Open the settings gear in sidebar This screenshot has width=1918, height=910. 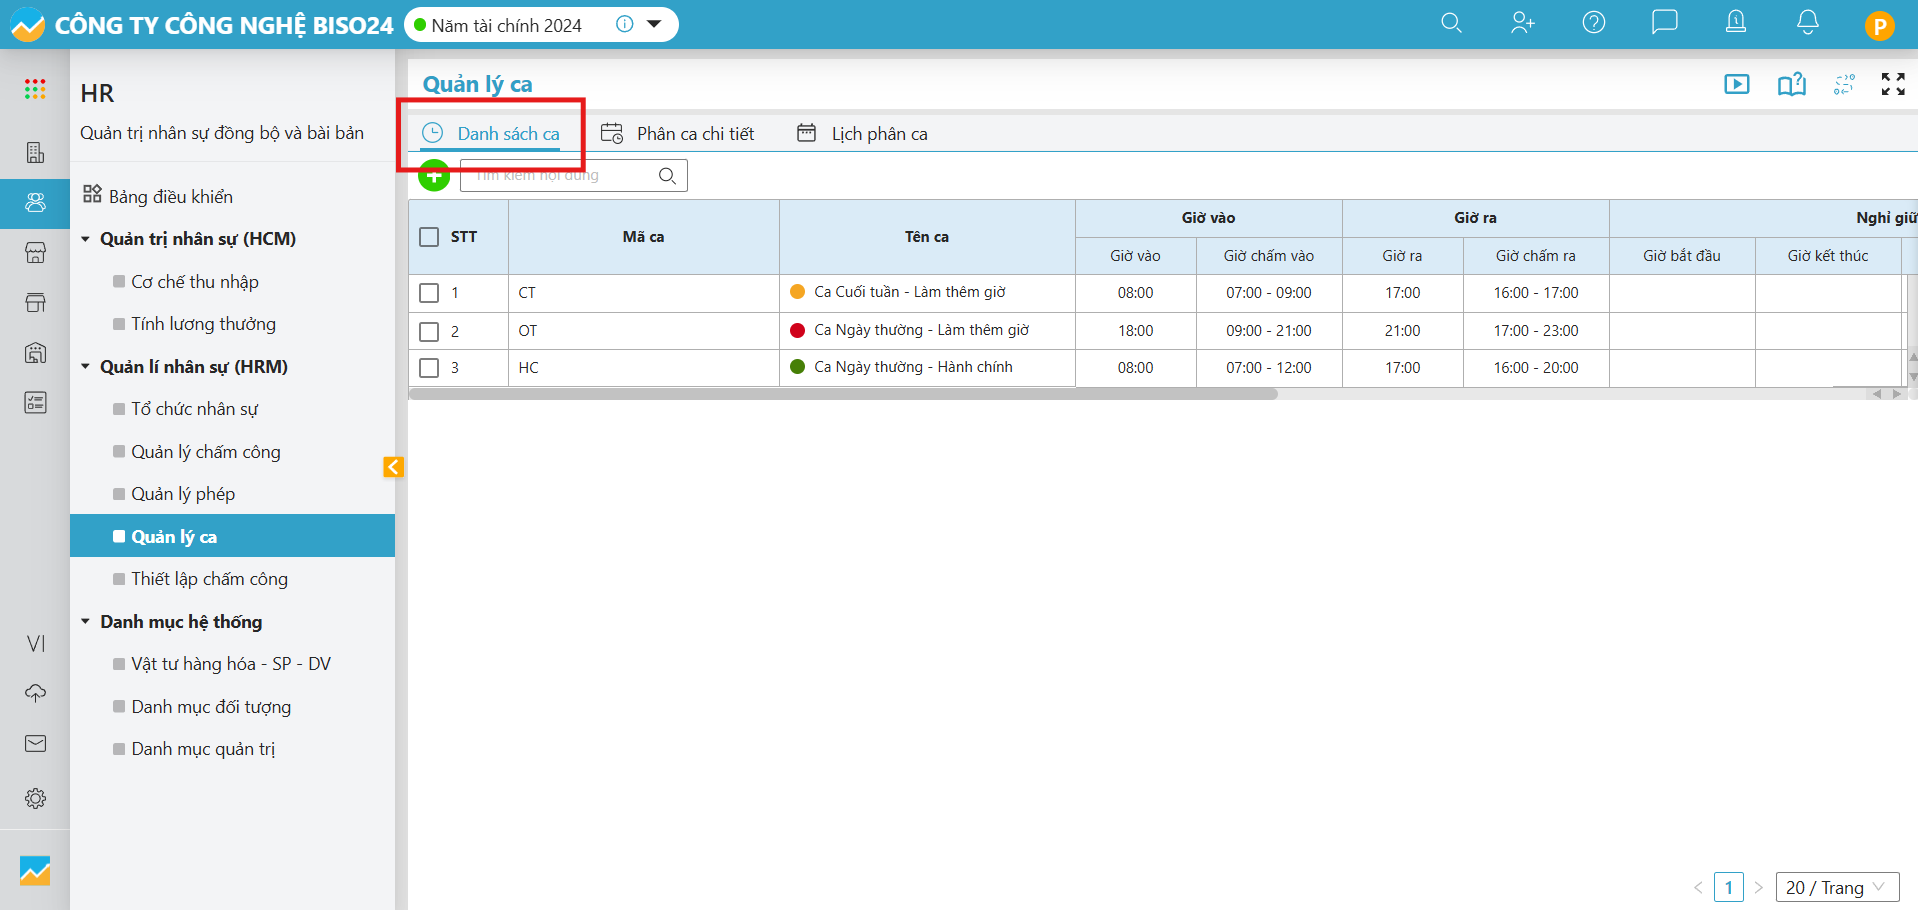(35, 798)
